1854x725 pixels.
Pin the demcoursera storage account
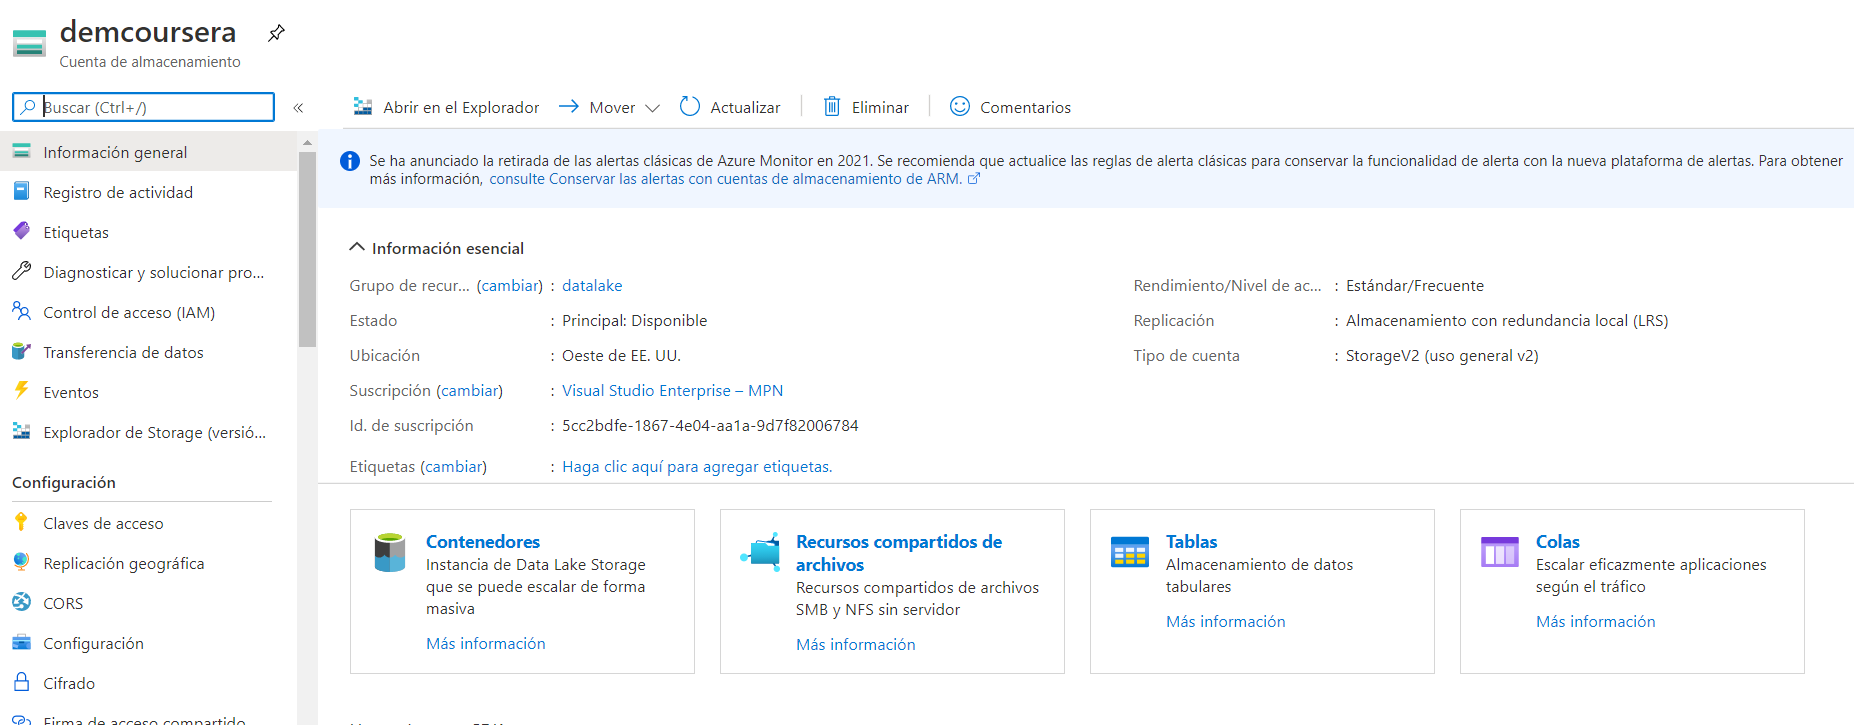click(276, 33)
